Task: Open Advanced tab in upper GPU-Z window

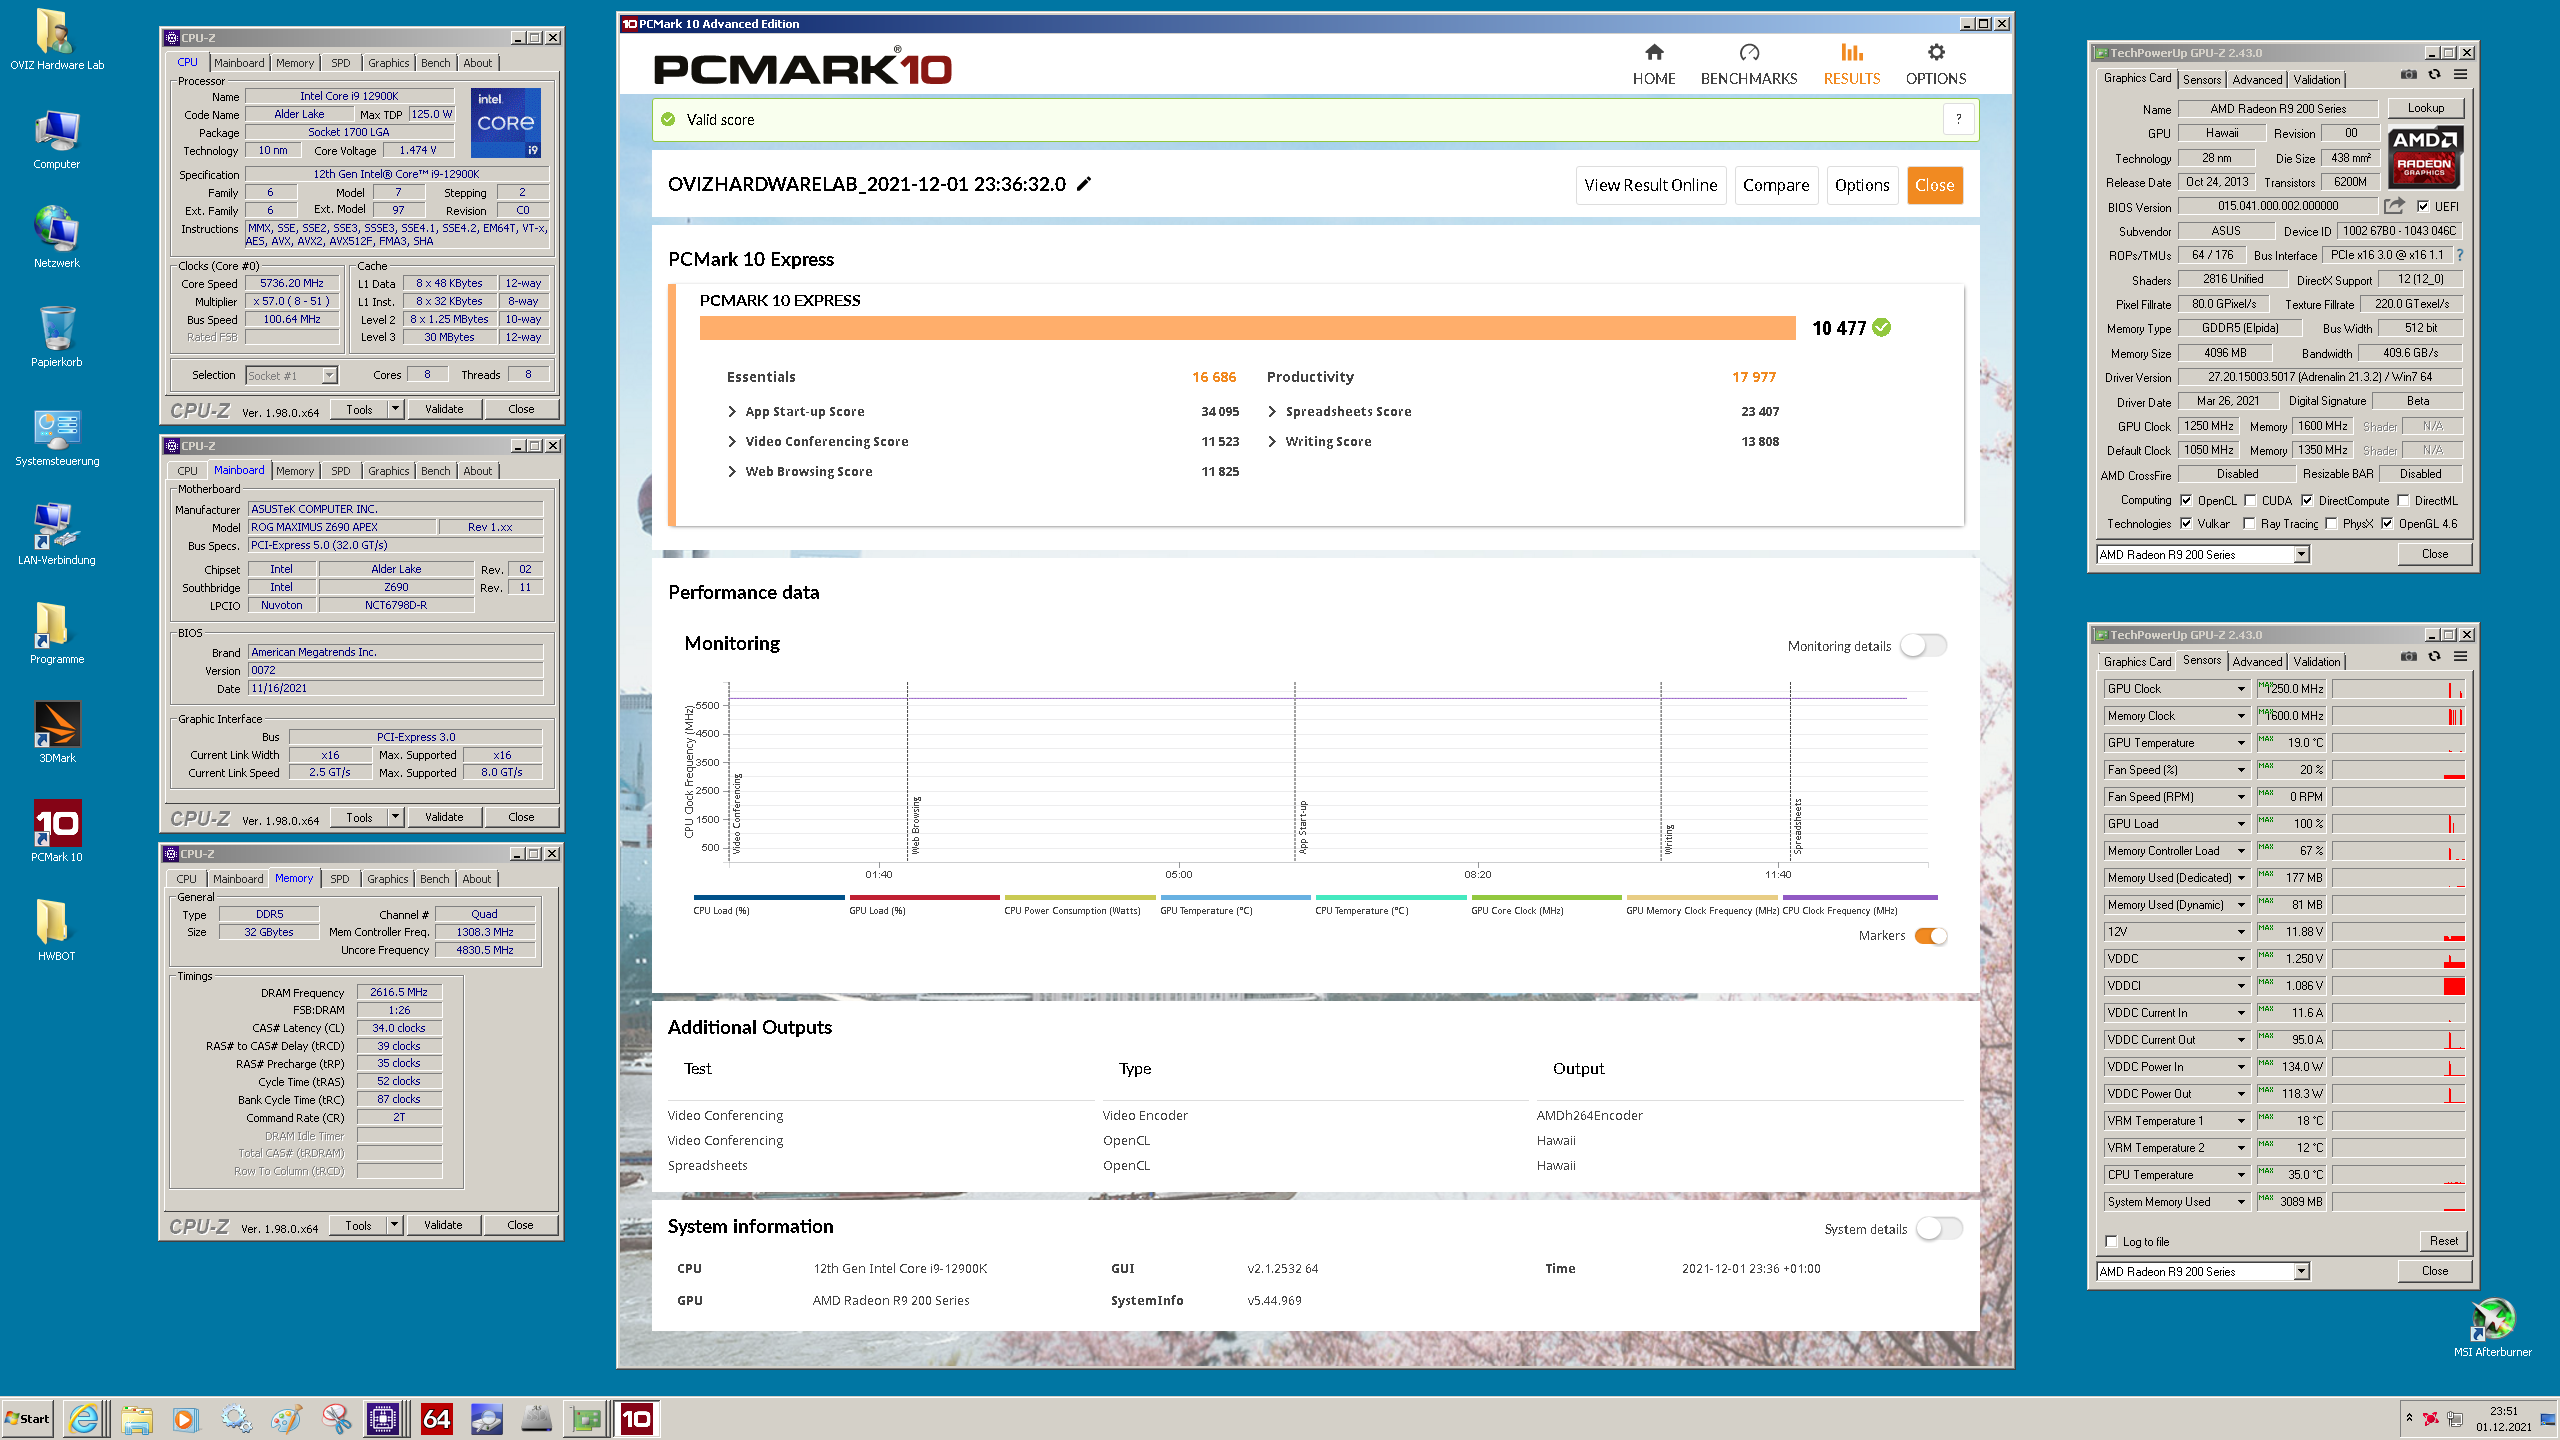Action: click(2257, 79)
